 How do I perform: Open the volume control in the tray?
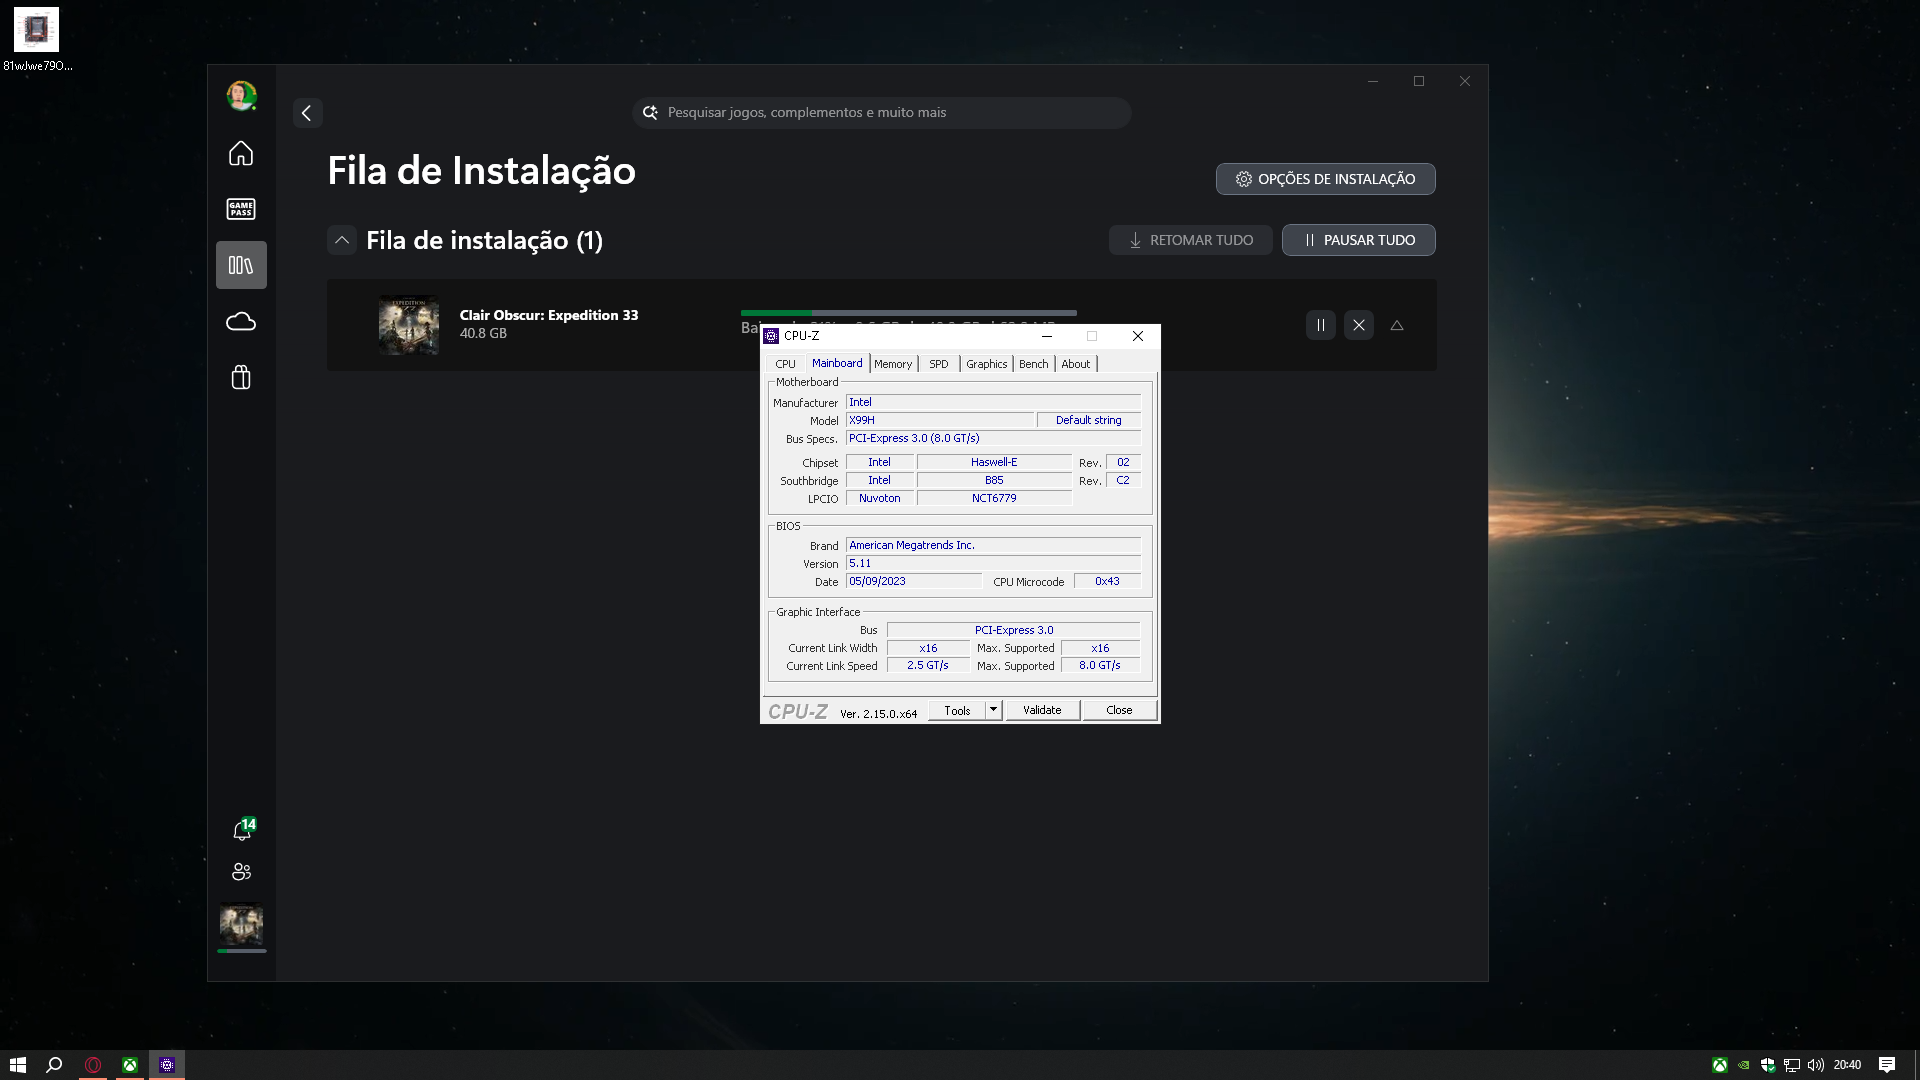(1816, 1065)
